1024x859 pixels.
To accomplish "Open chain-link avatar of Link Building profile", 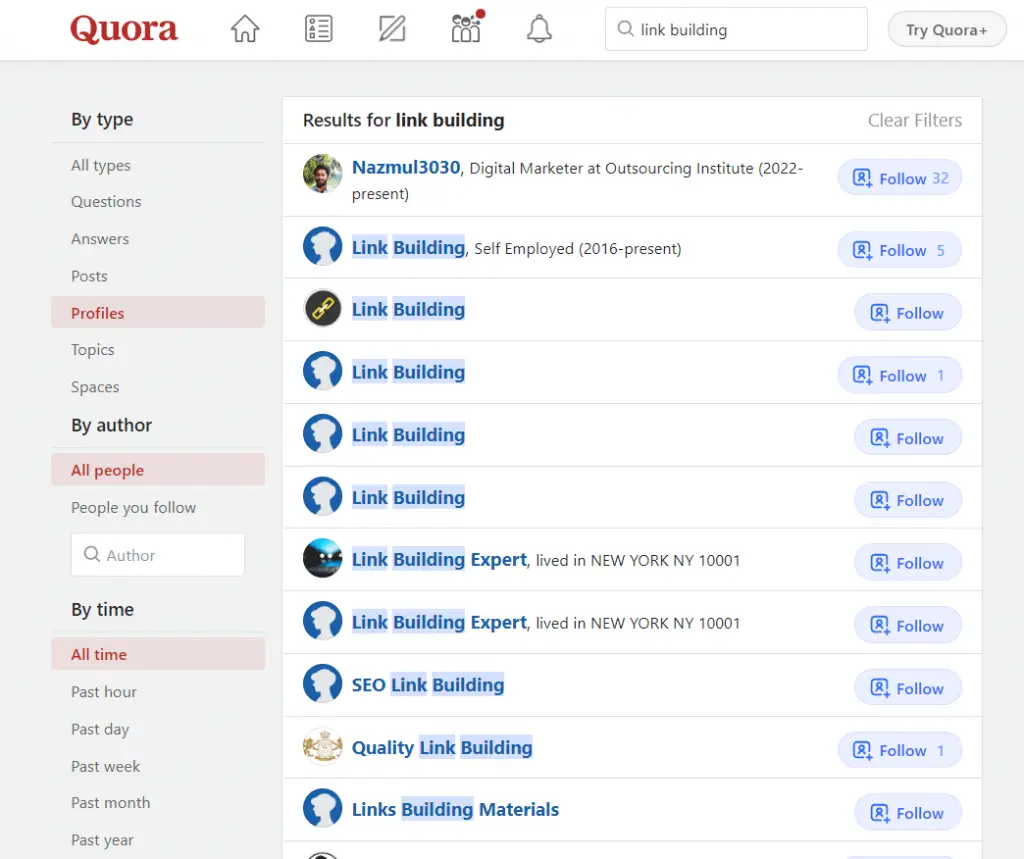I will [x=323, y=308].
